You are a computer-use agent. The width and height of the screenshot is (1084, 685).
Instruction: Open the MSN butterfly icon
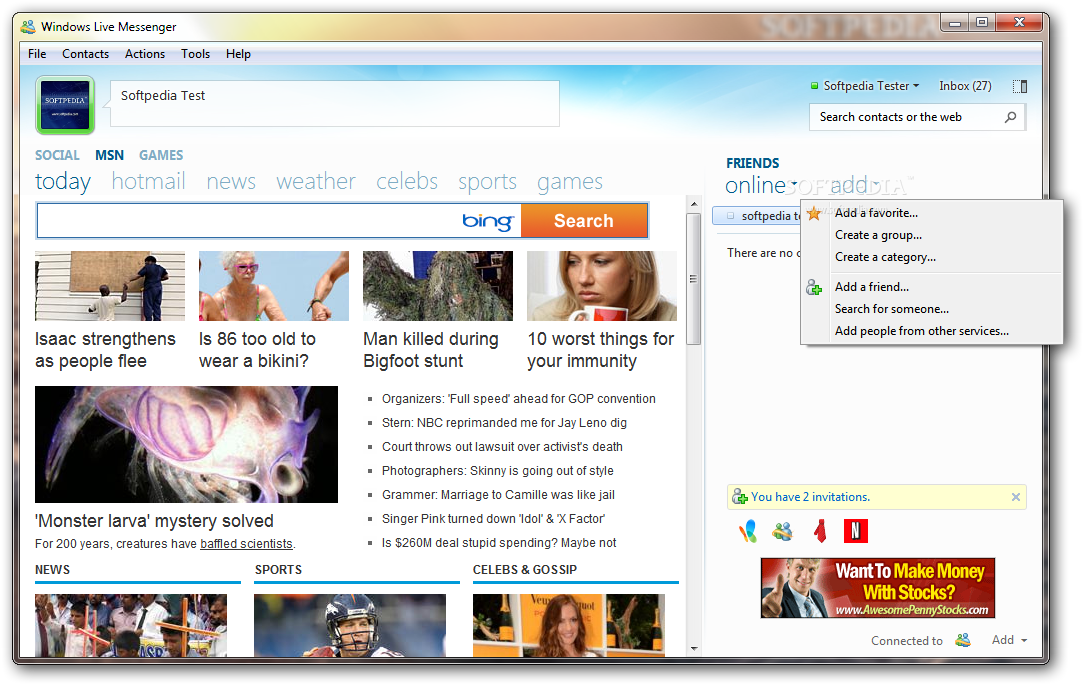748,531
